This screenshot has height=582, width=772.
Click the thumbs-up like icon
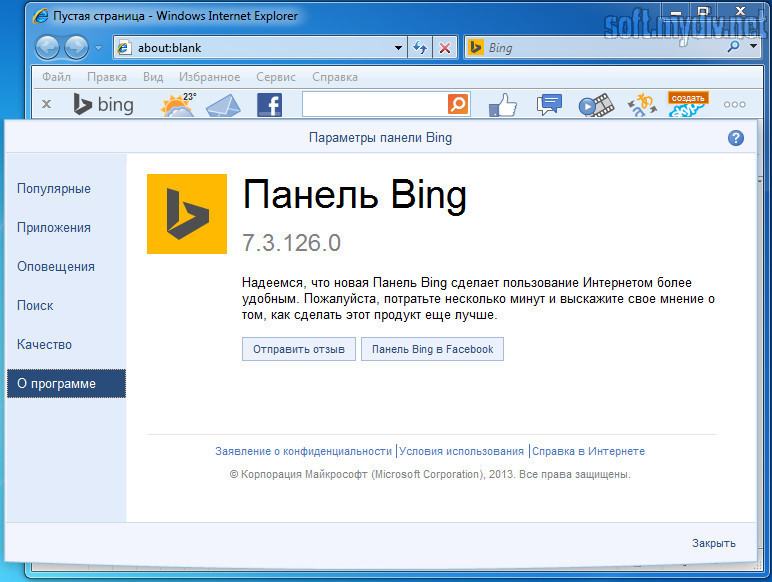(x=503, y=105)
